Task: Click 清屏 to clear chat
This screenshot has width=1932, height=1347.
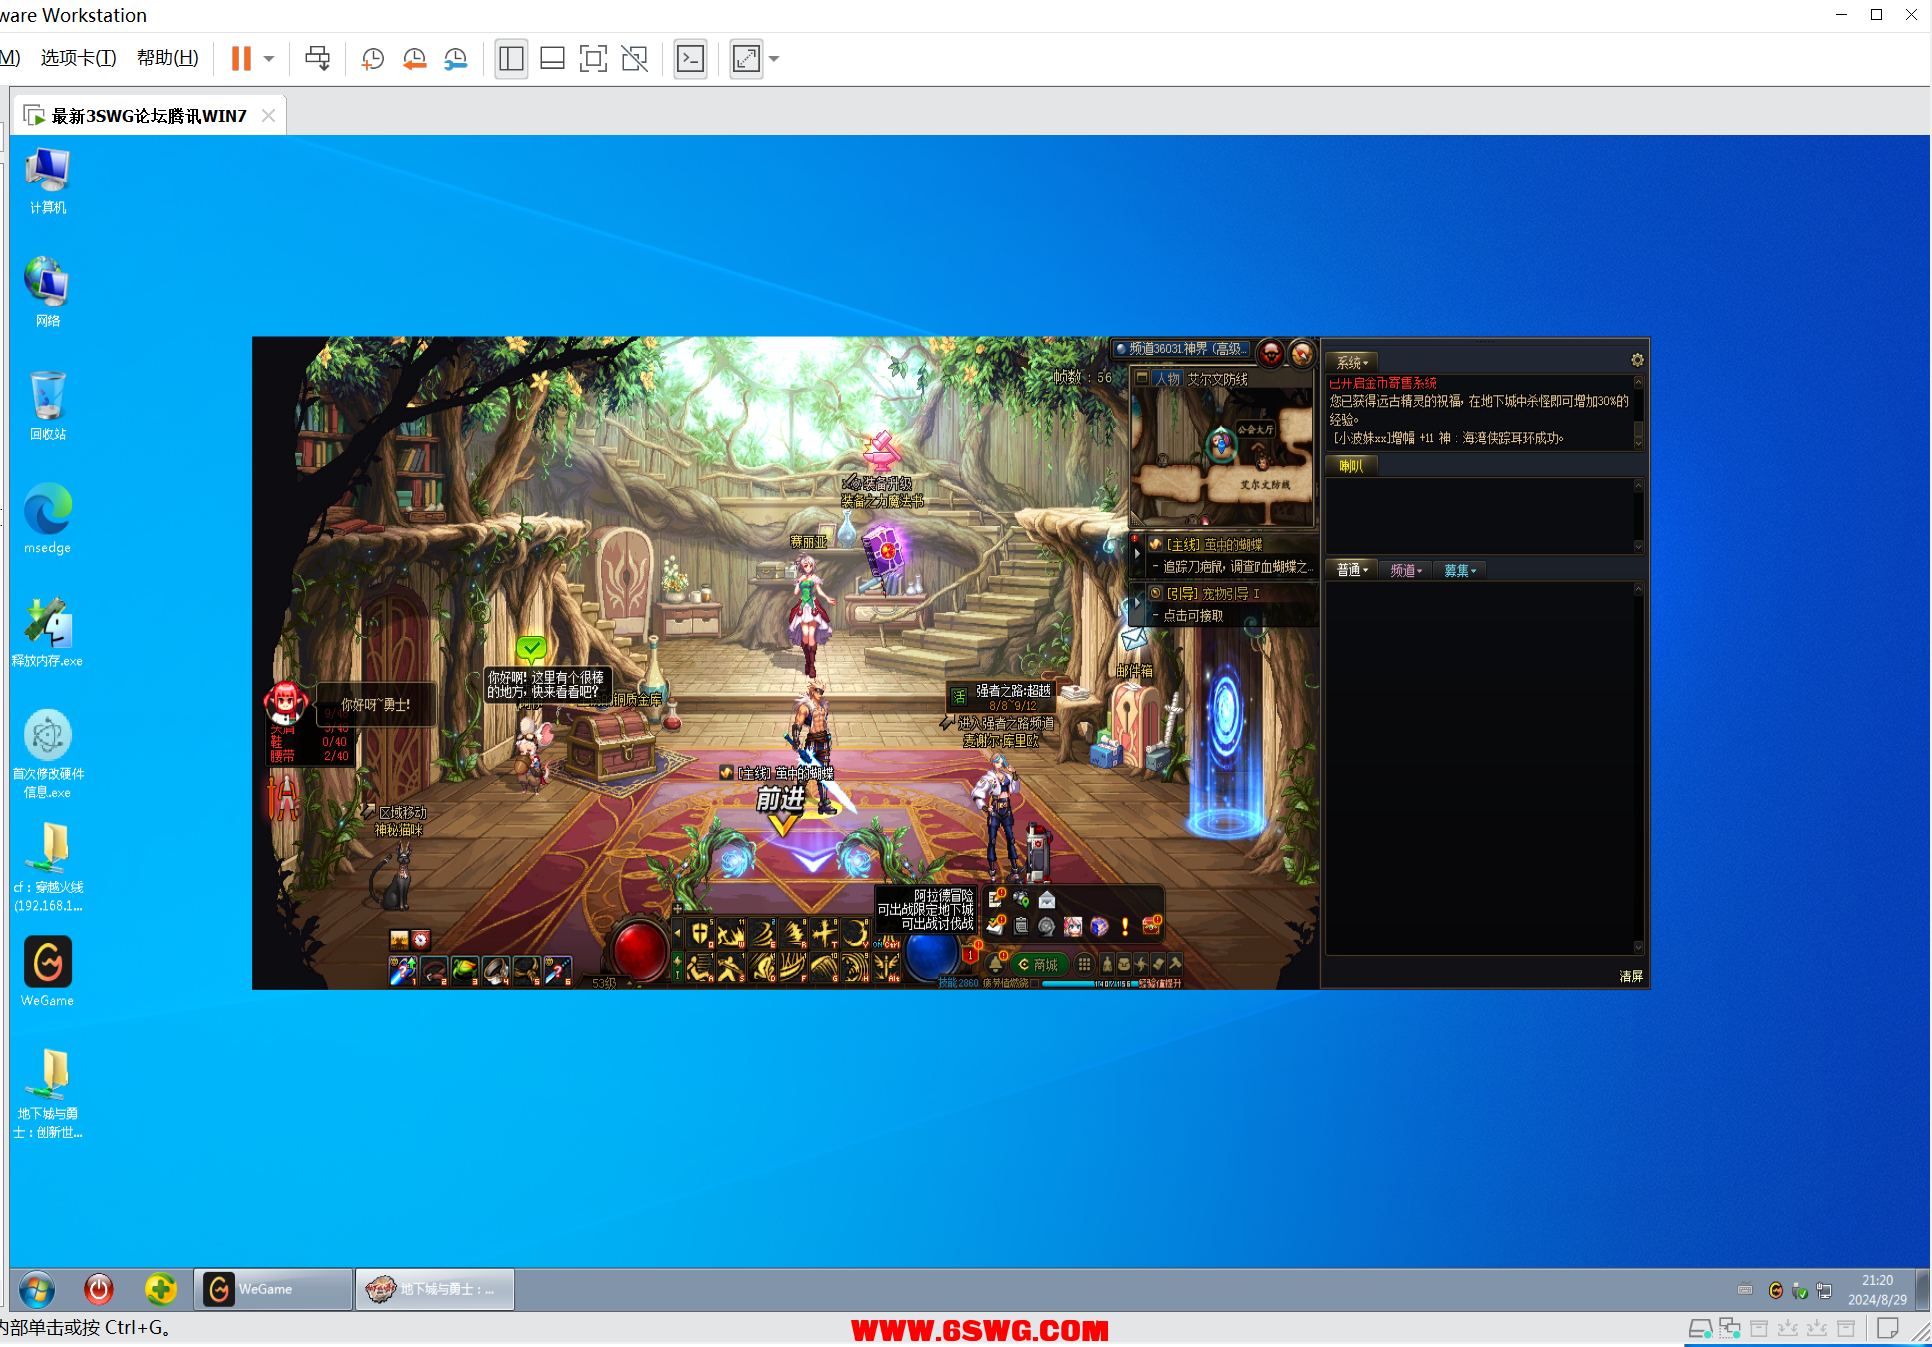Action: click(x=1631, y=976)
